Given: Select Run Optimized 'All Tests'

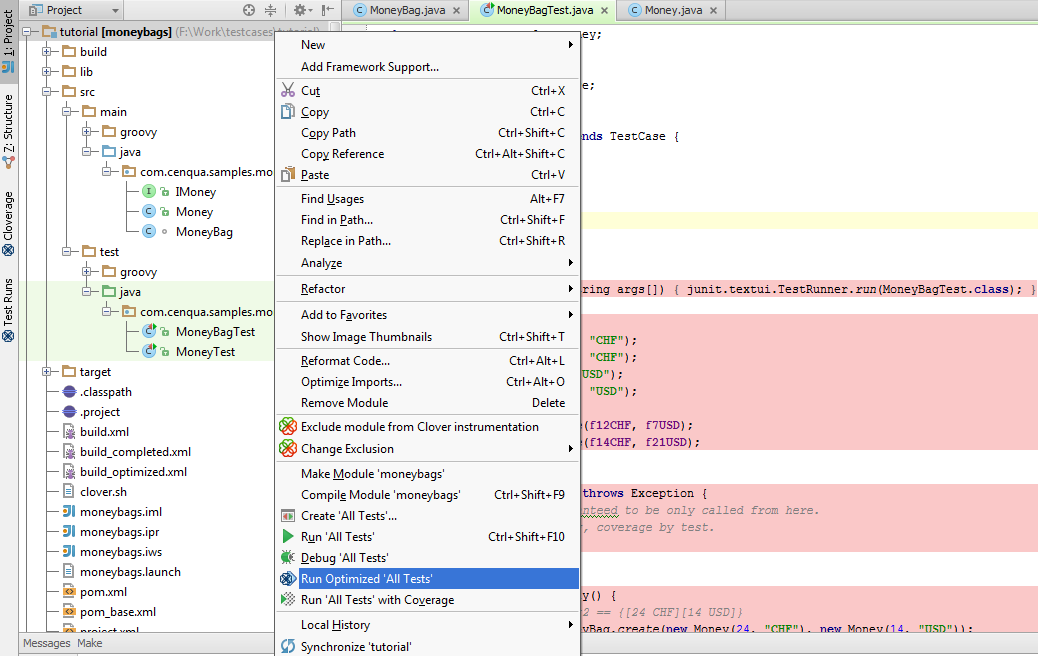Looking at the screenshot, I should [366, 579].
